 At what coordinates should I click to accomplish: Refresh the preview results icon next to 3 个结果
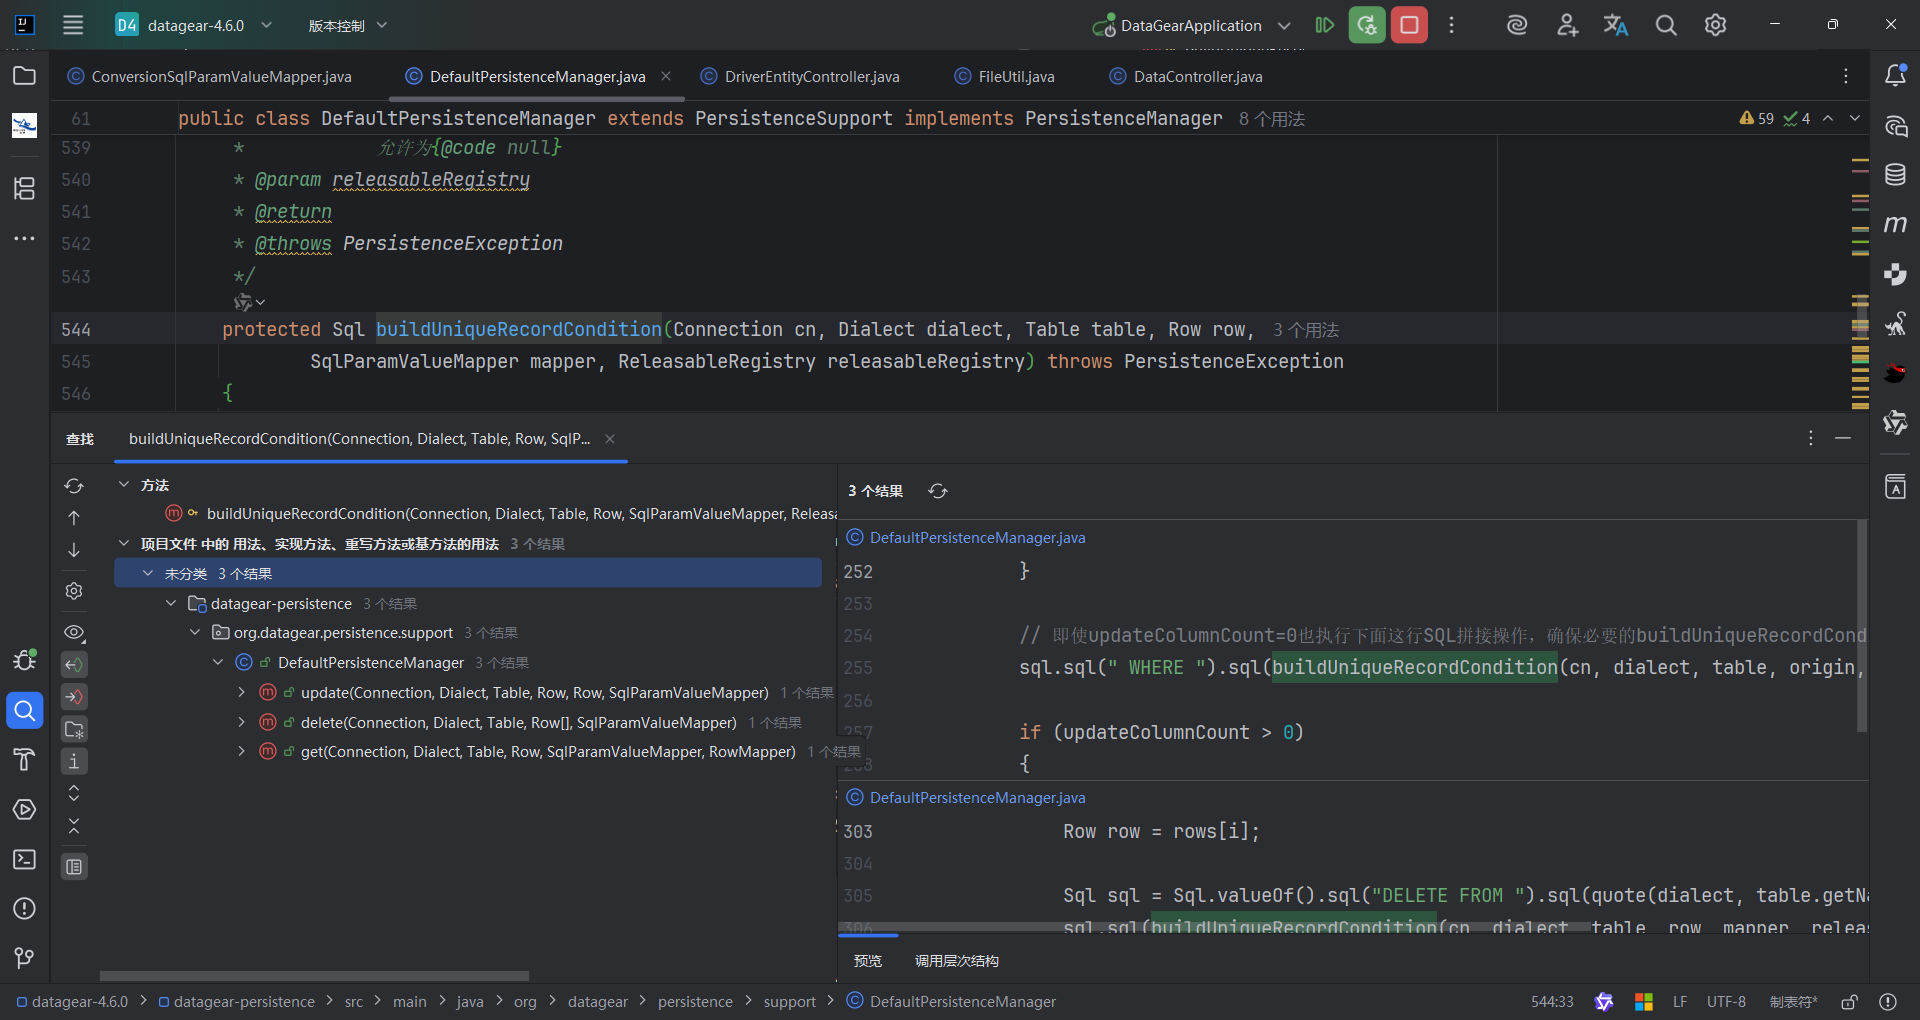(938, 491)
